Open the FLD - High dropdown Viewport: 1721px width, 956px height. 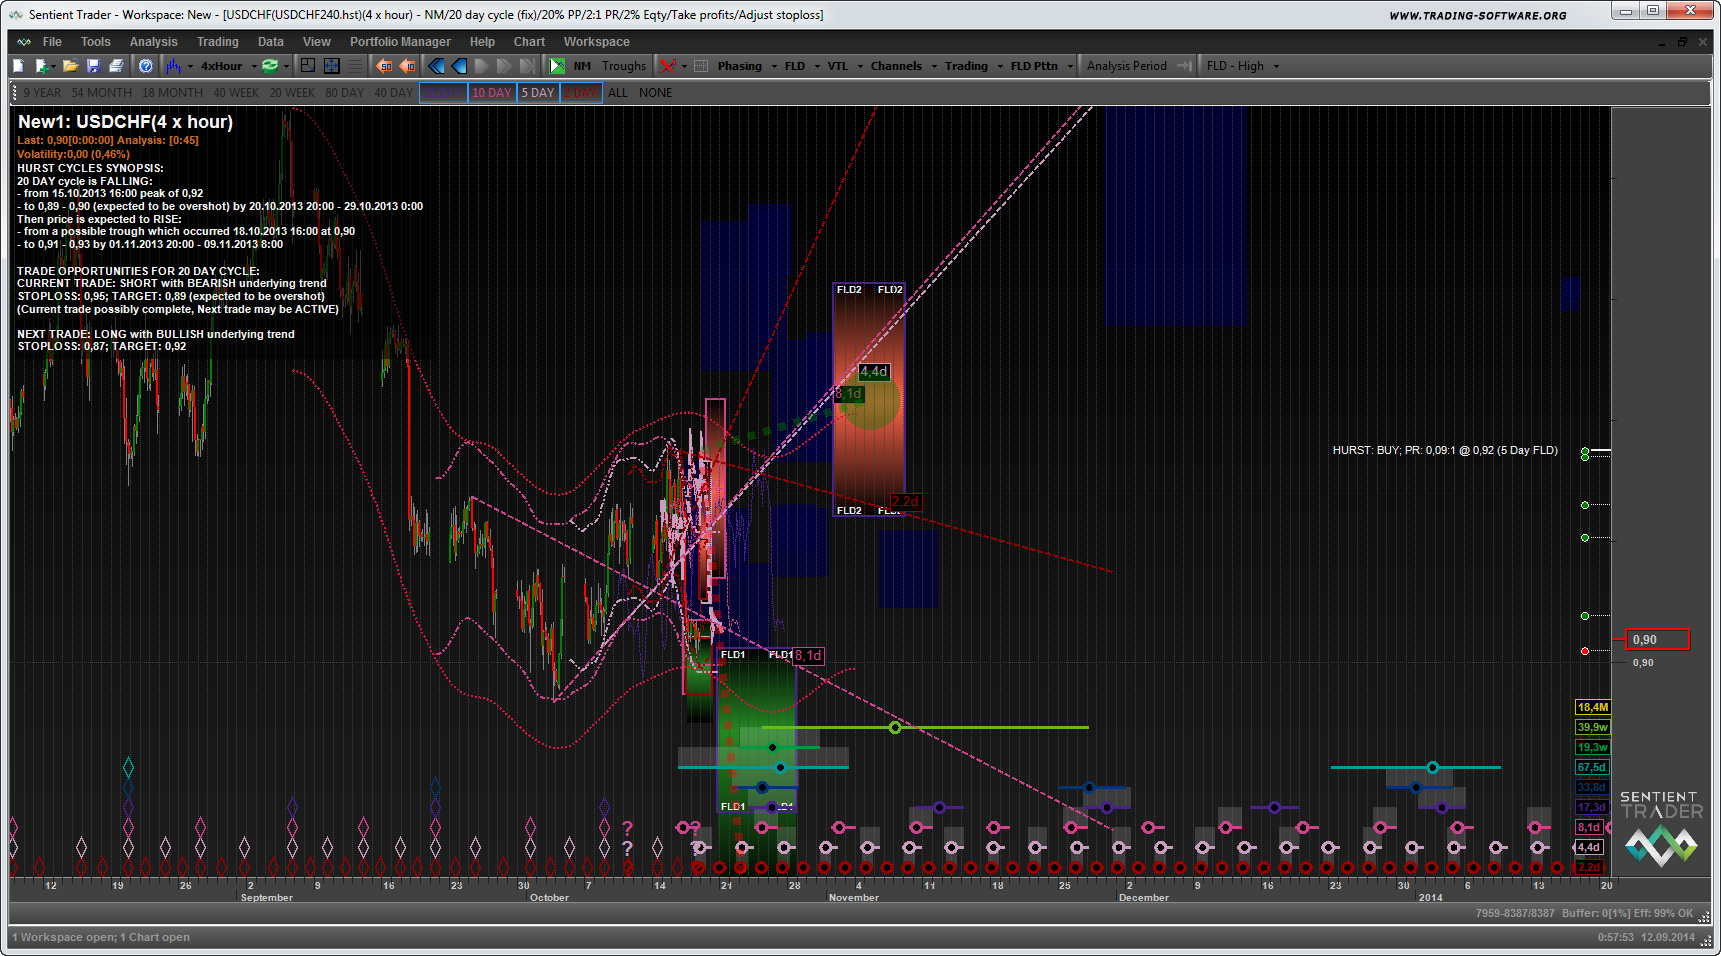pos(1242,66)
